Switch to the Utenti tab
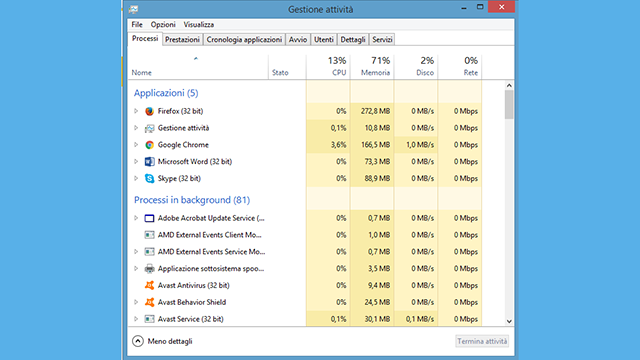The height and width of the screenshot is (360, 640). 324,40
